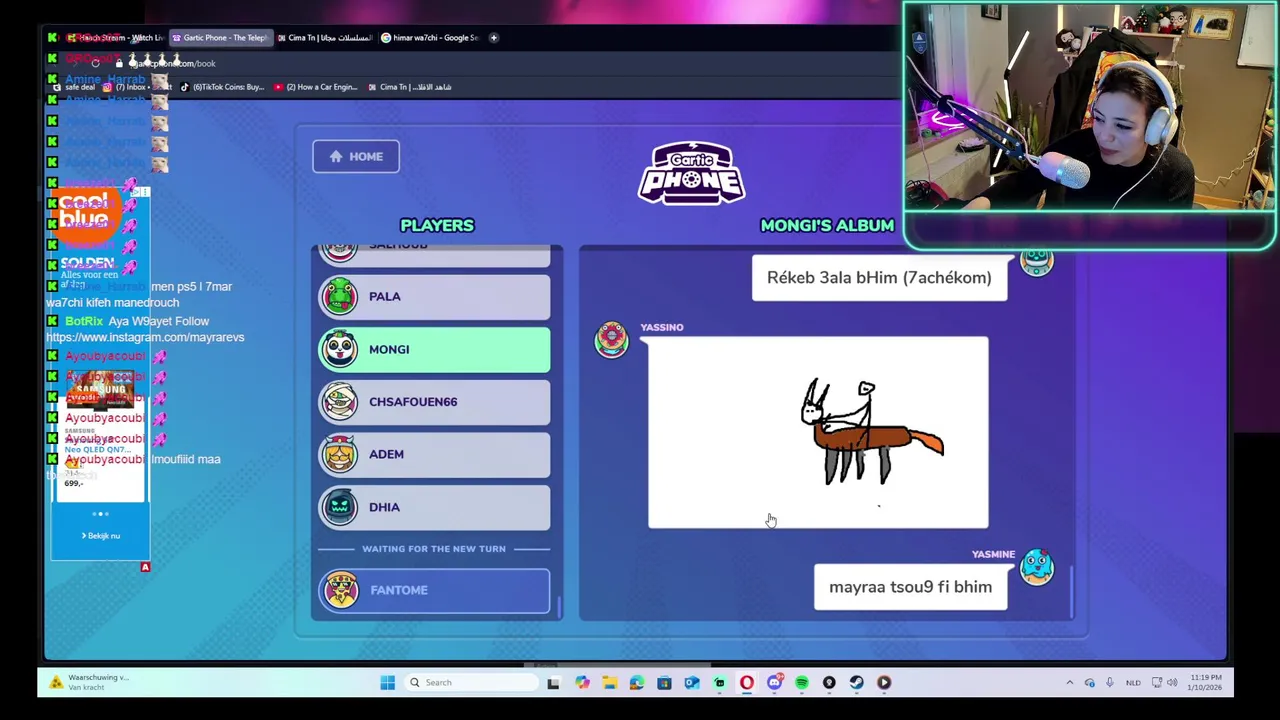Open Outlook from the taskbar
The width and height of the screenshot is (1280, 720).
point(691,682)
